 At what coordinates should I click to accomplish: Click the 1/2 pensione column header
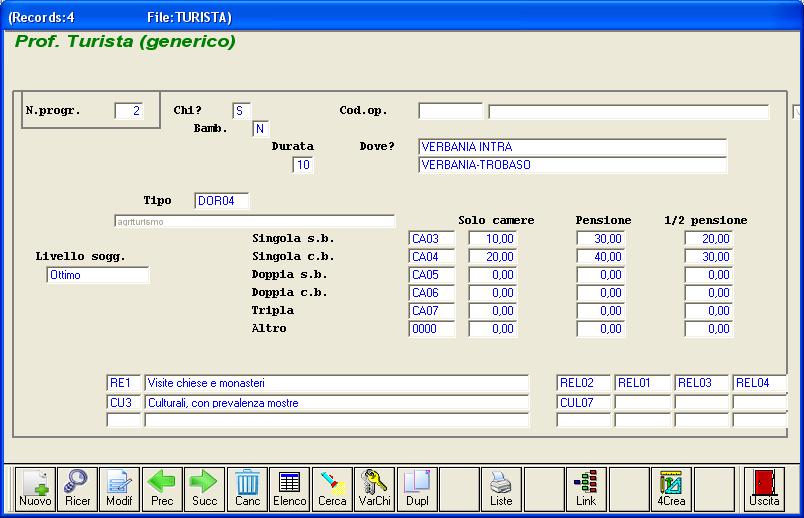(x=706, y=220)
